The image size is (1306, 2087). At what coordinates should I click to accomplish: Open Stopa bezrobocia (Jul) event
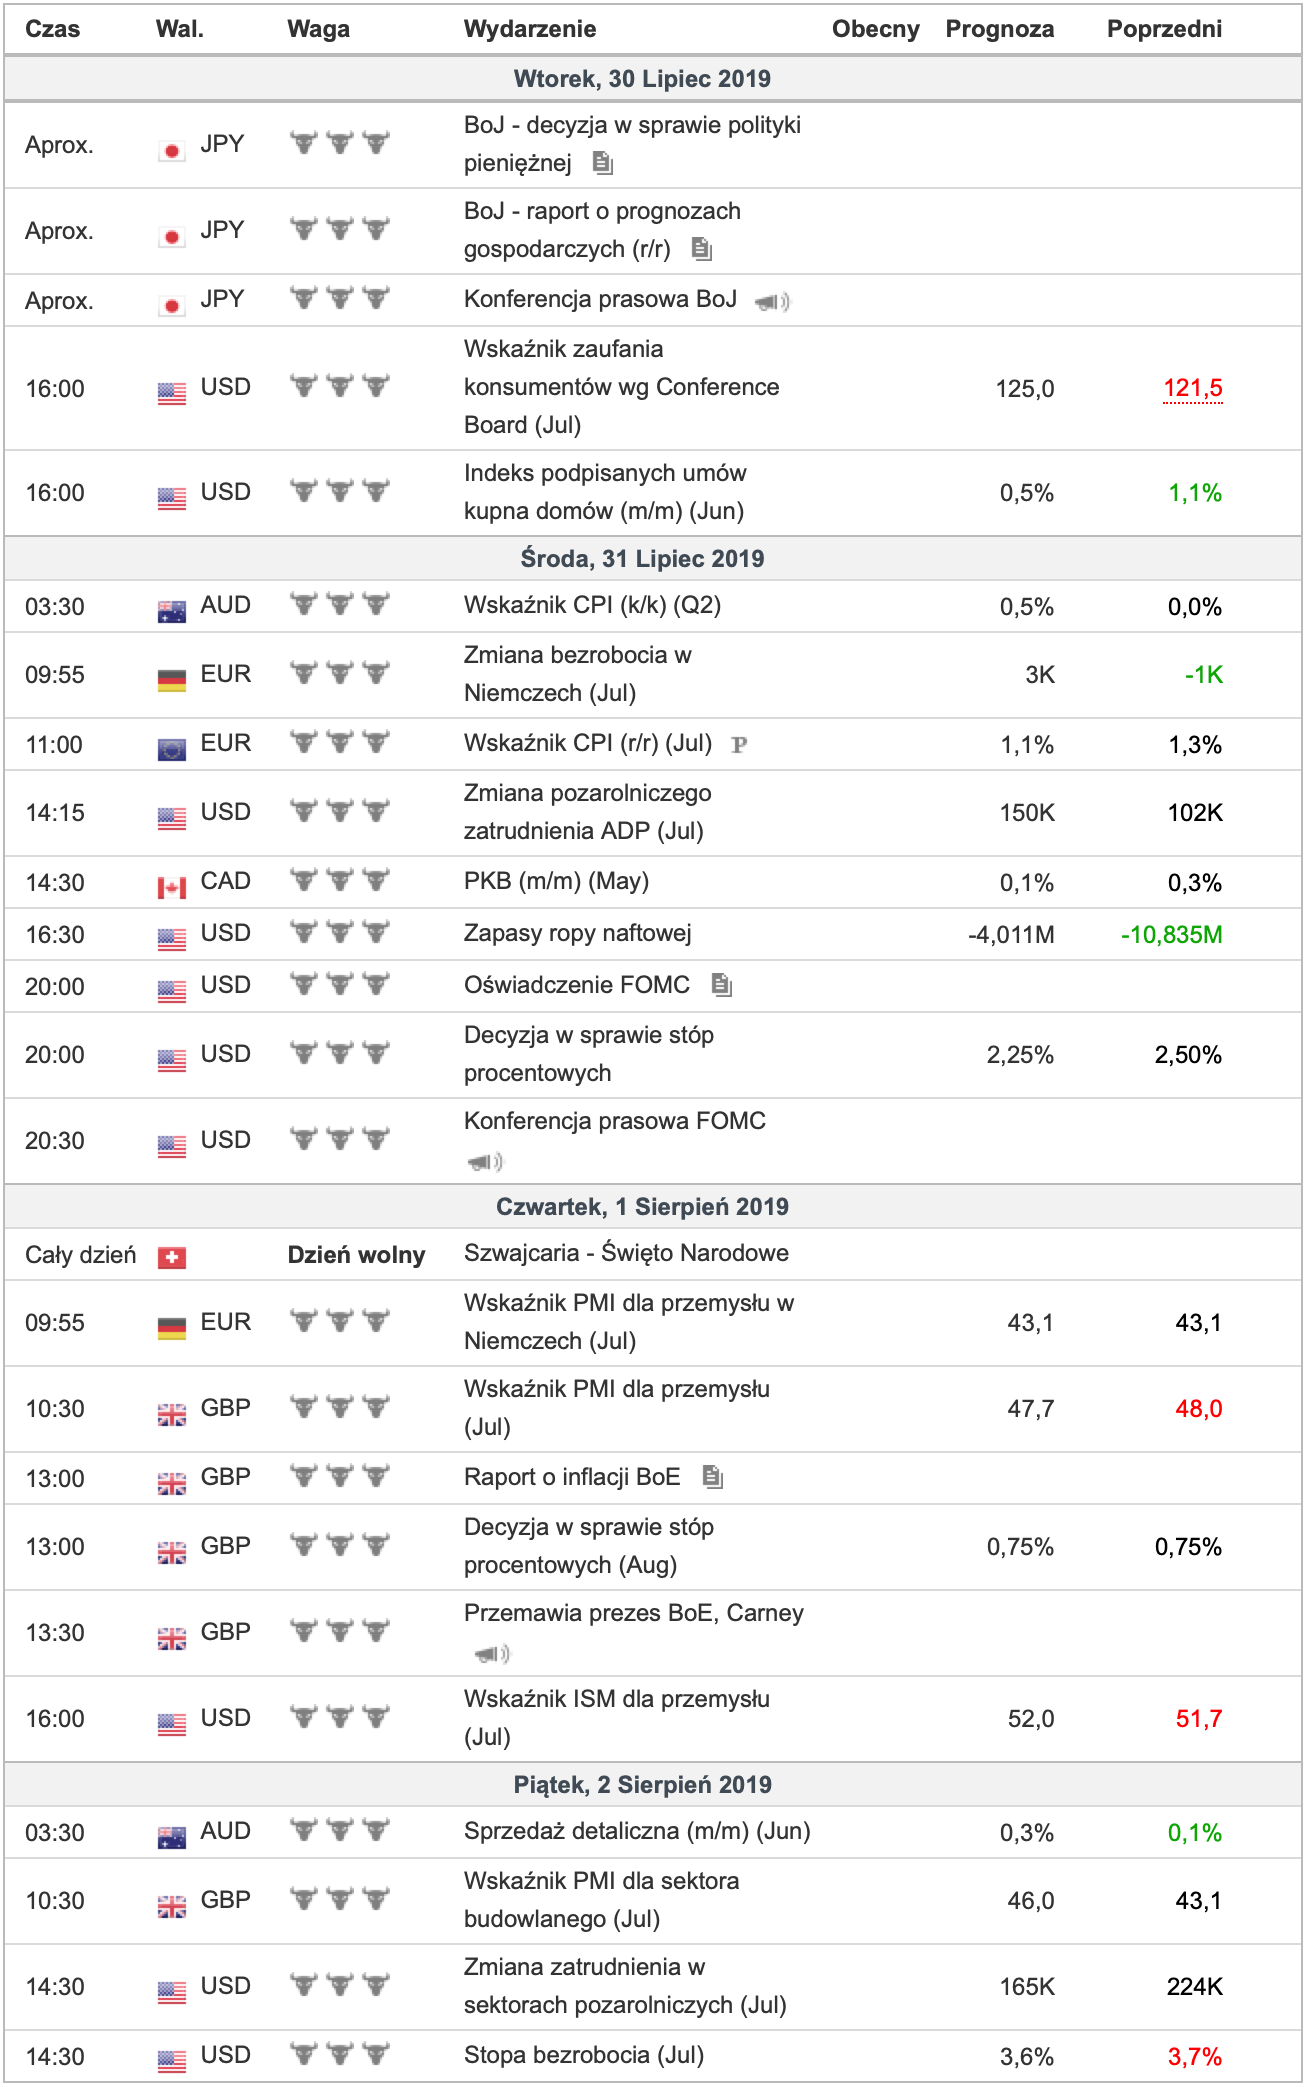click(x=583, y=2055)
